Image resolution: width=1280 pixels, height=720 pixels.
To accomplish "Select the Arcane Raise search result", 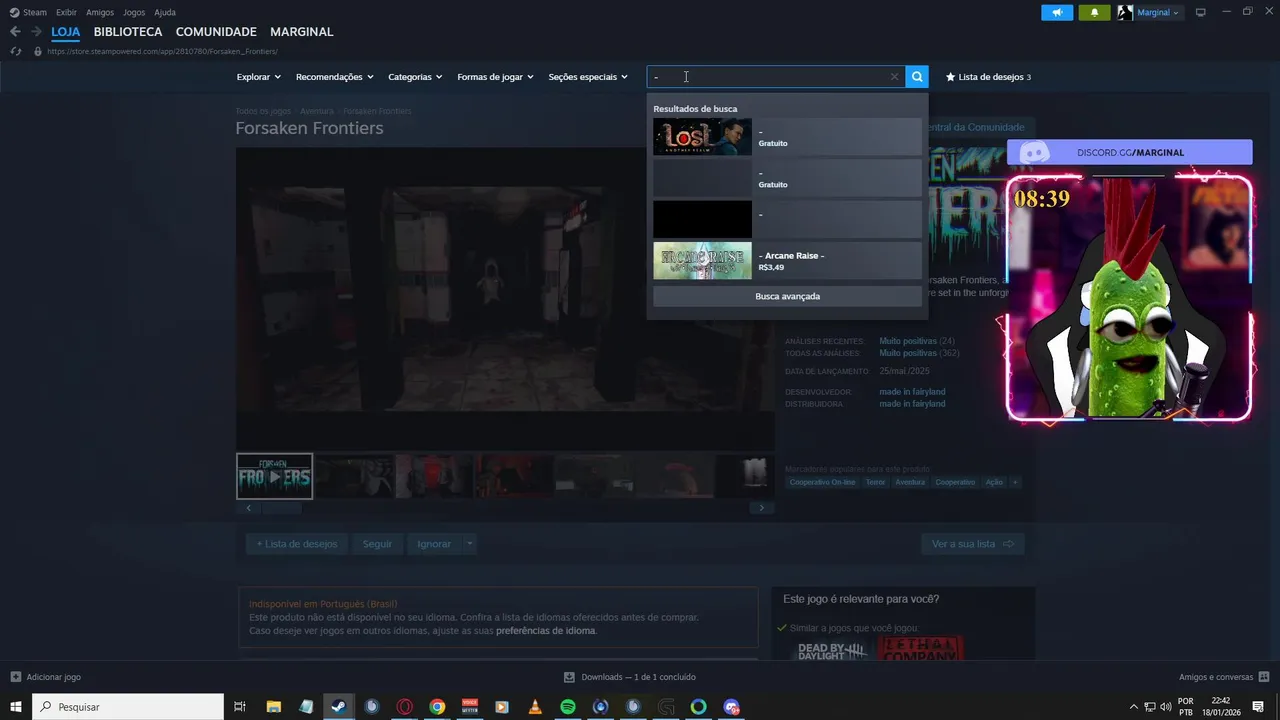I will tap(787, 261).
